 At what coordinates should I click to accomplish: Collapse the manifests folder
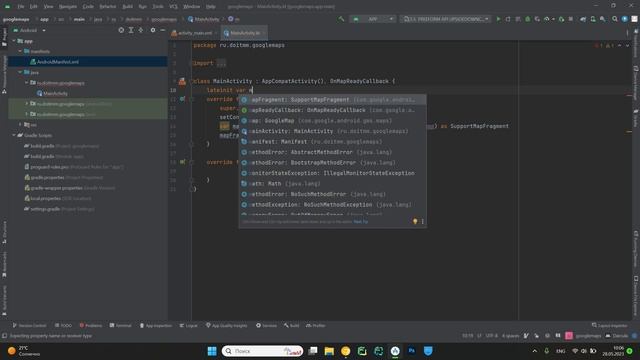point(20,51)
